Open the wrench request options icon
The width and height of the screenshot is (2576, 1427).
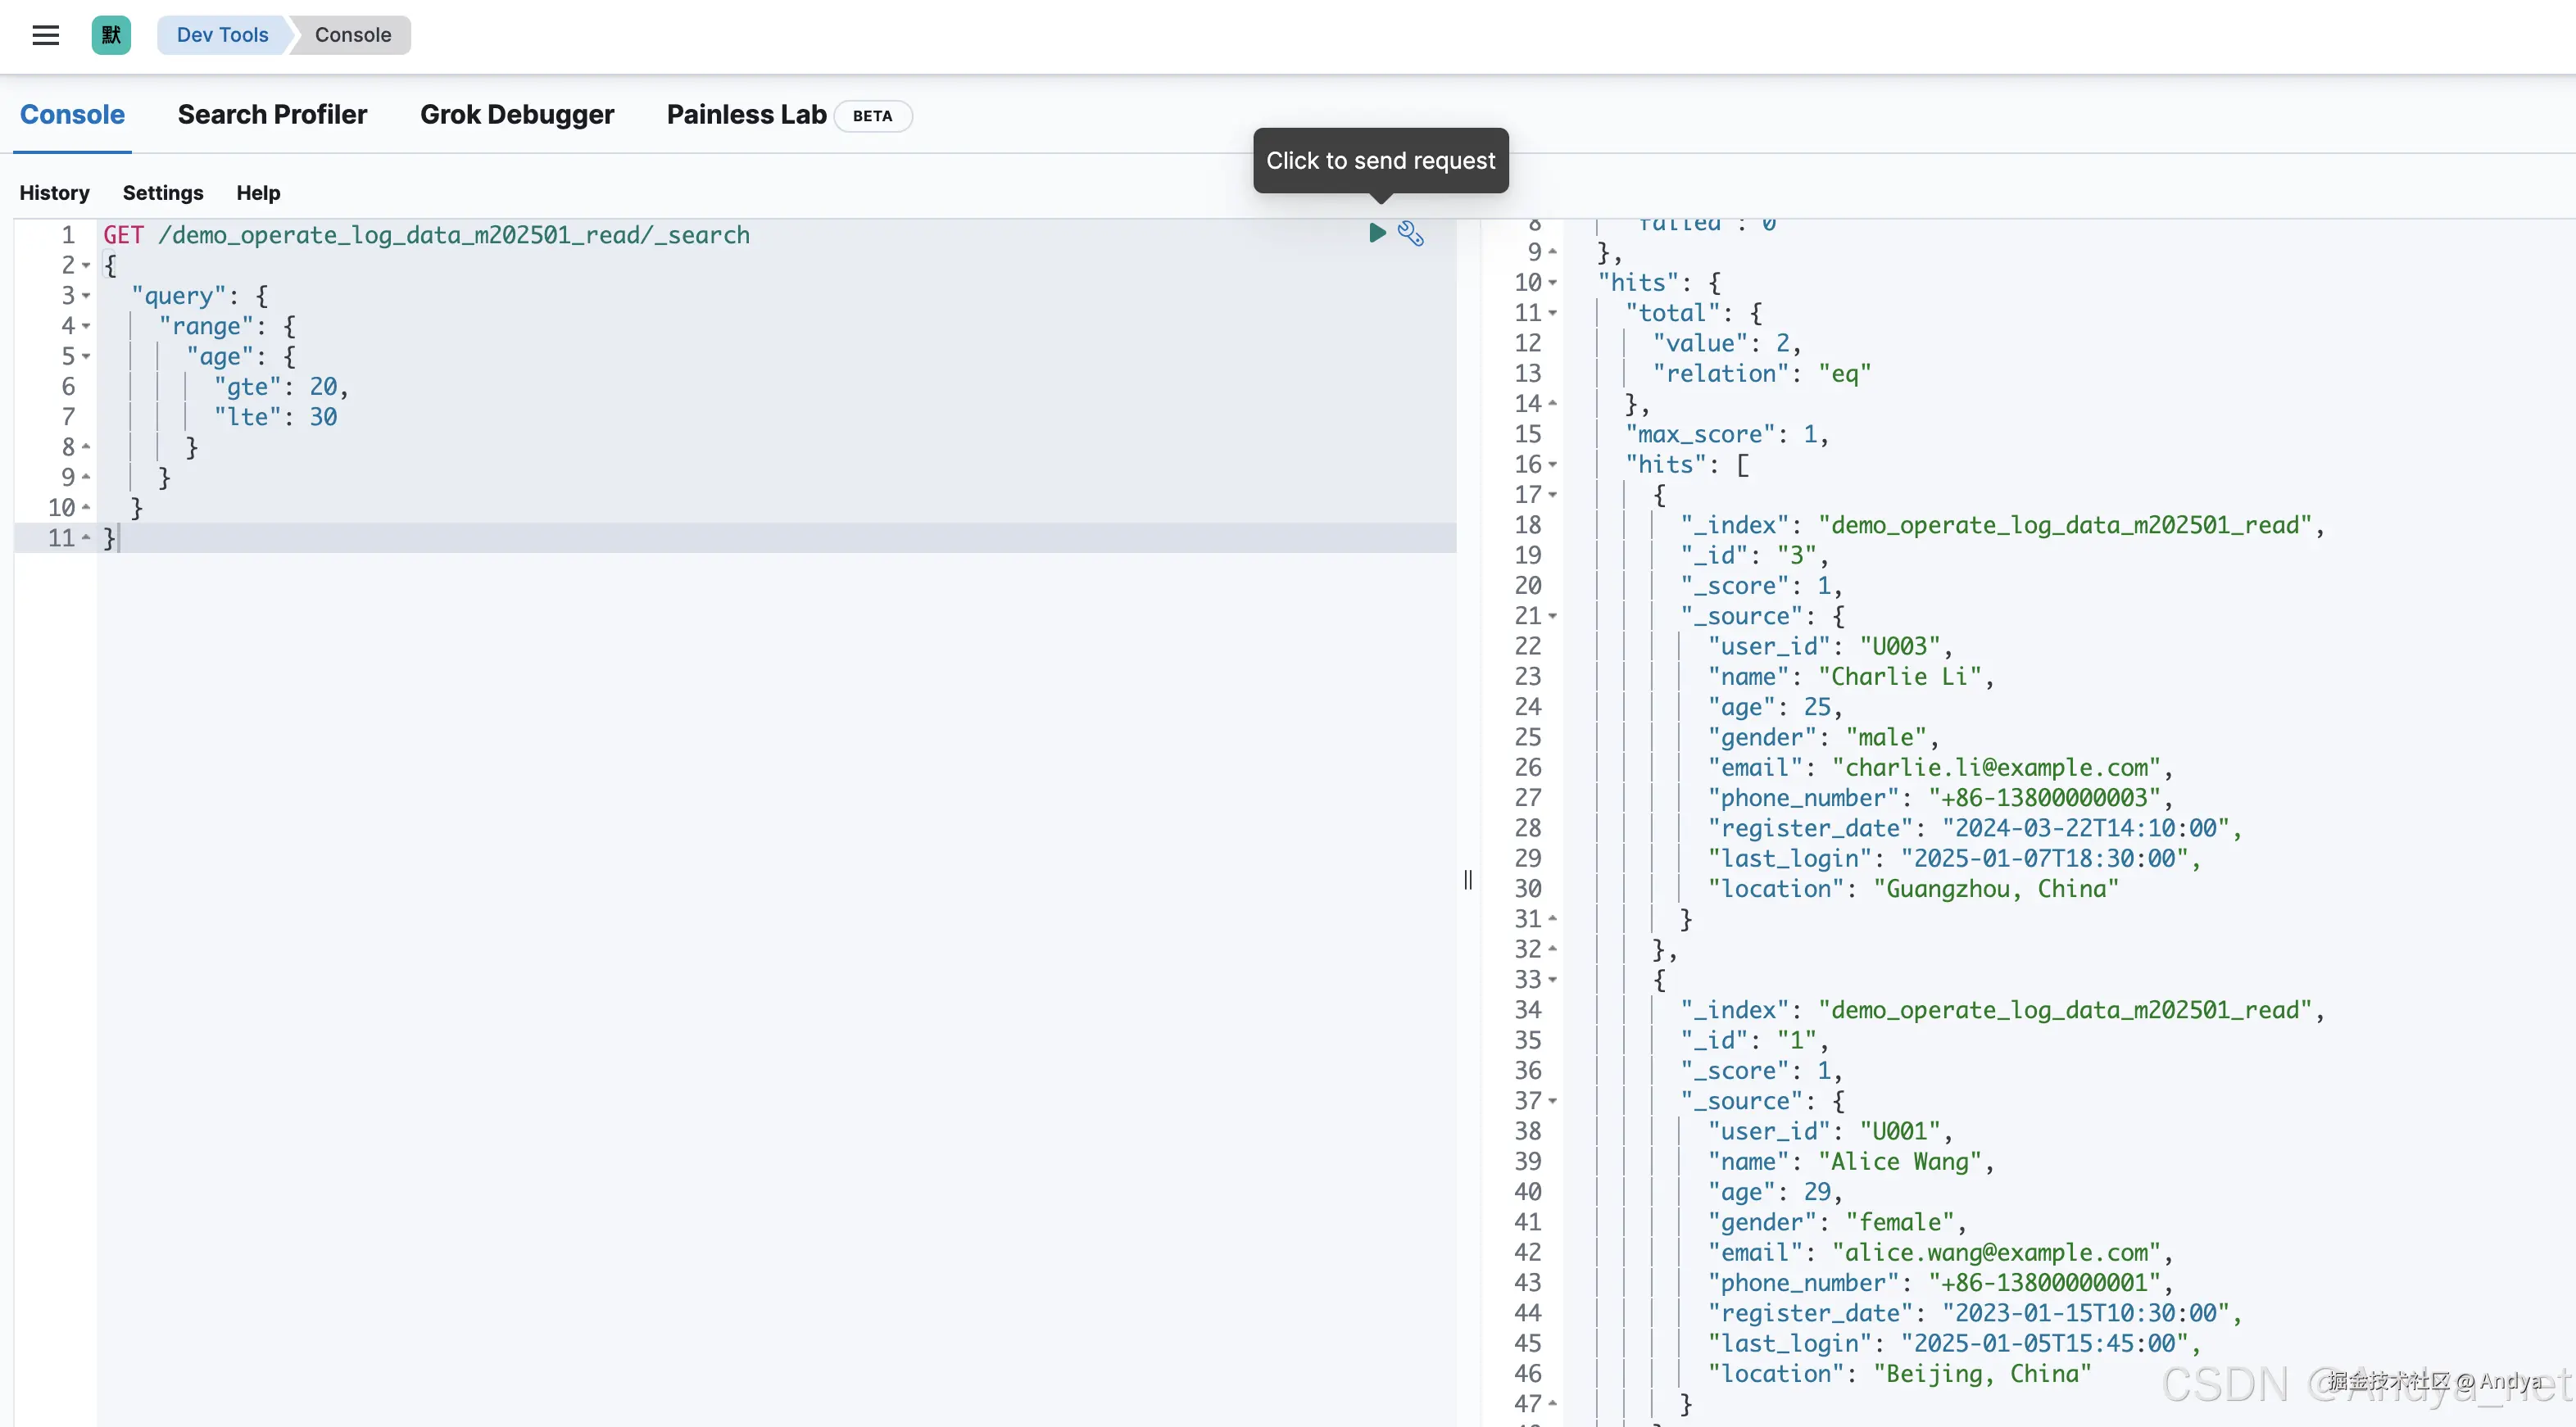1410,233
